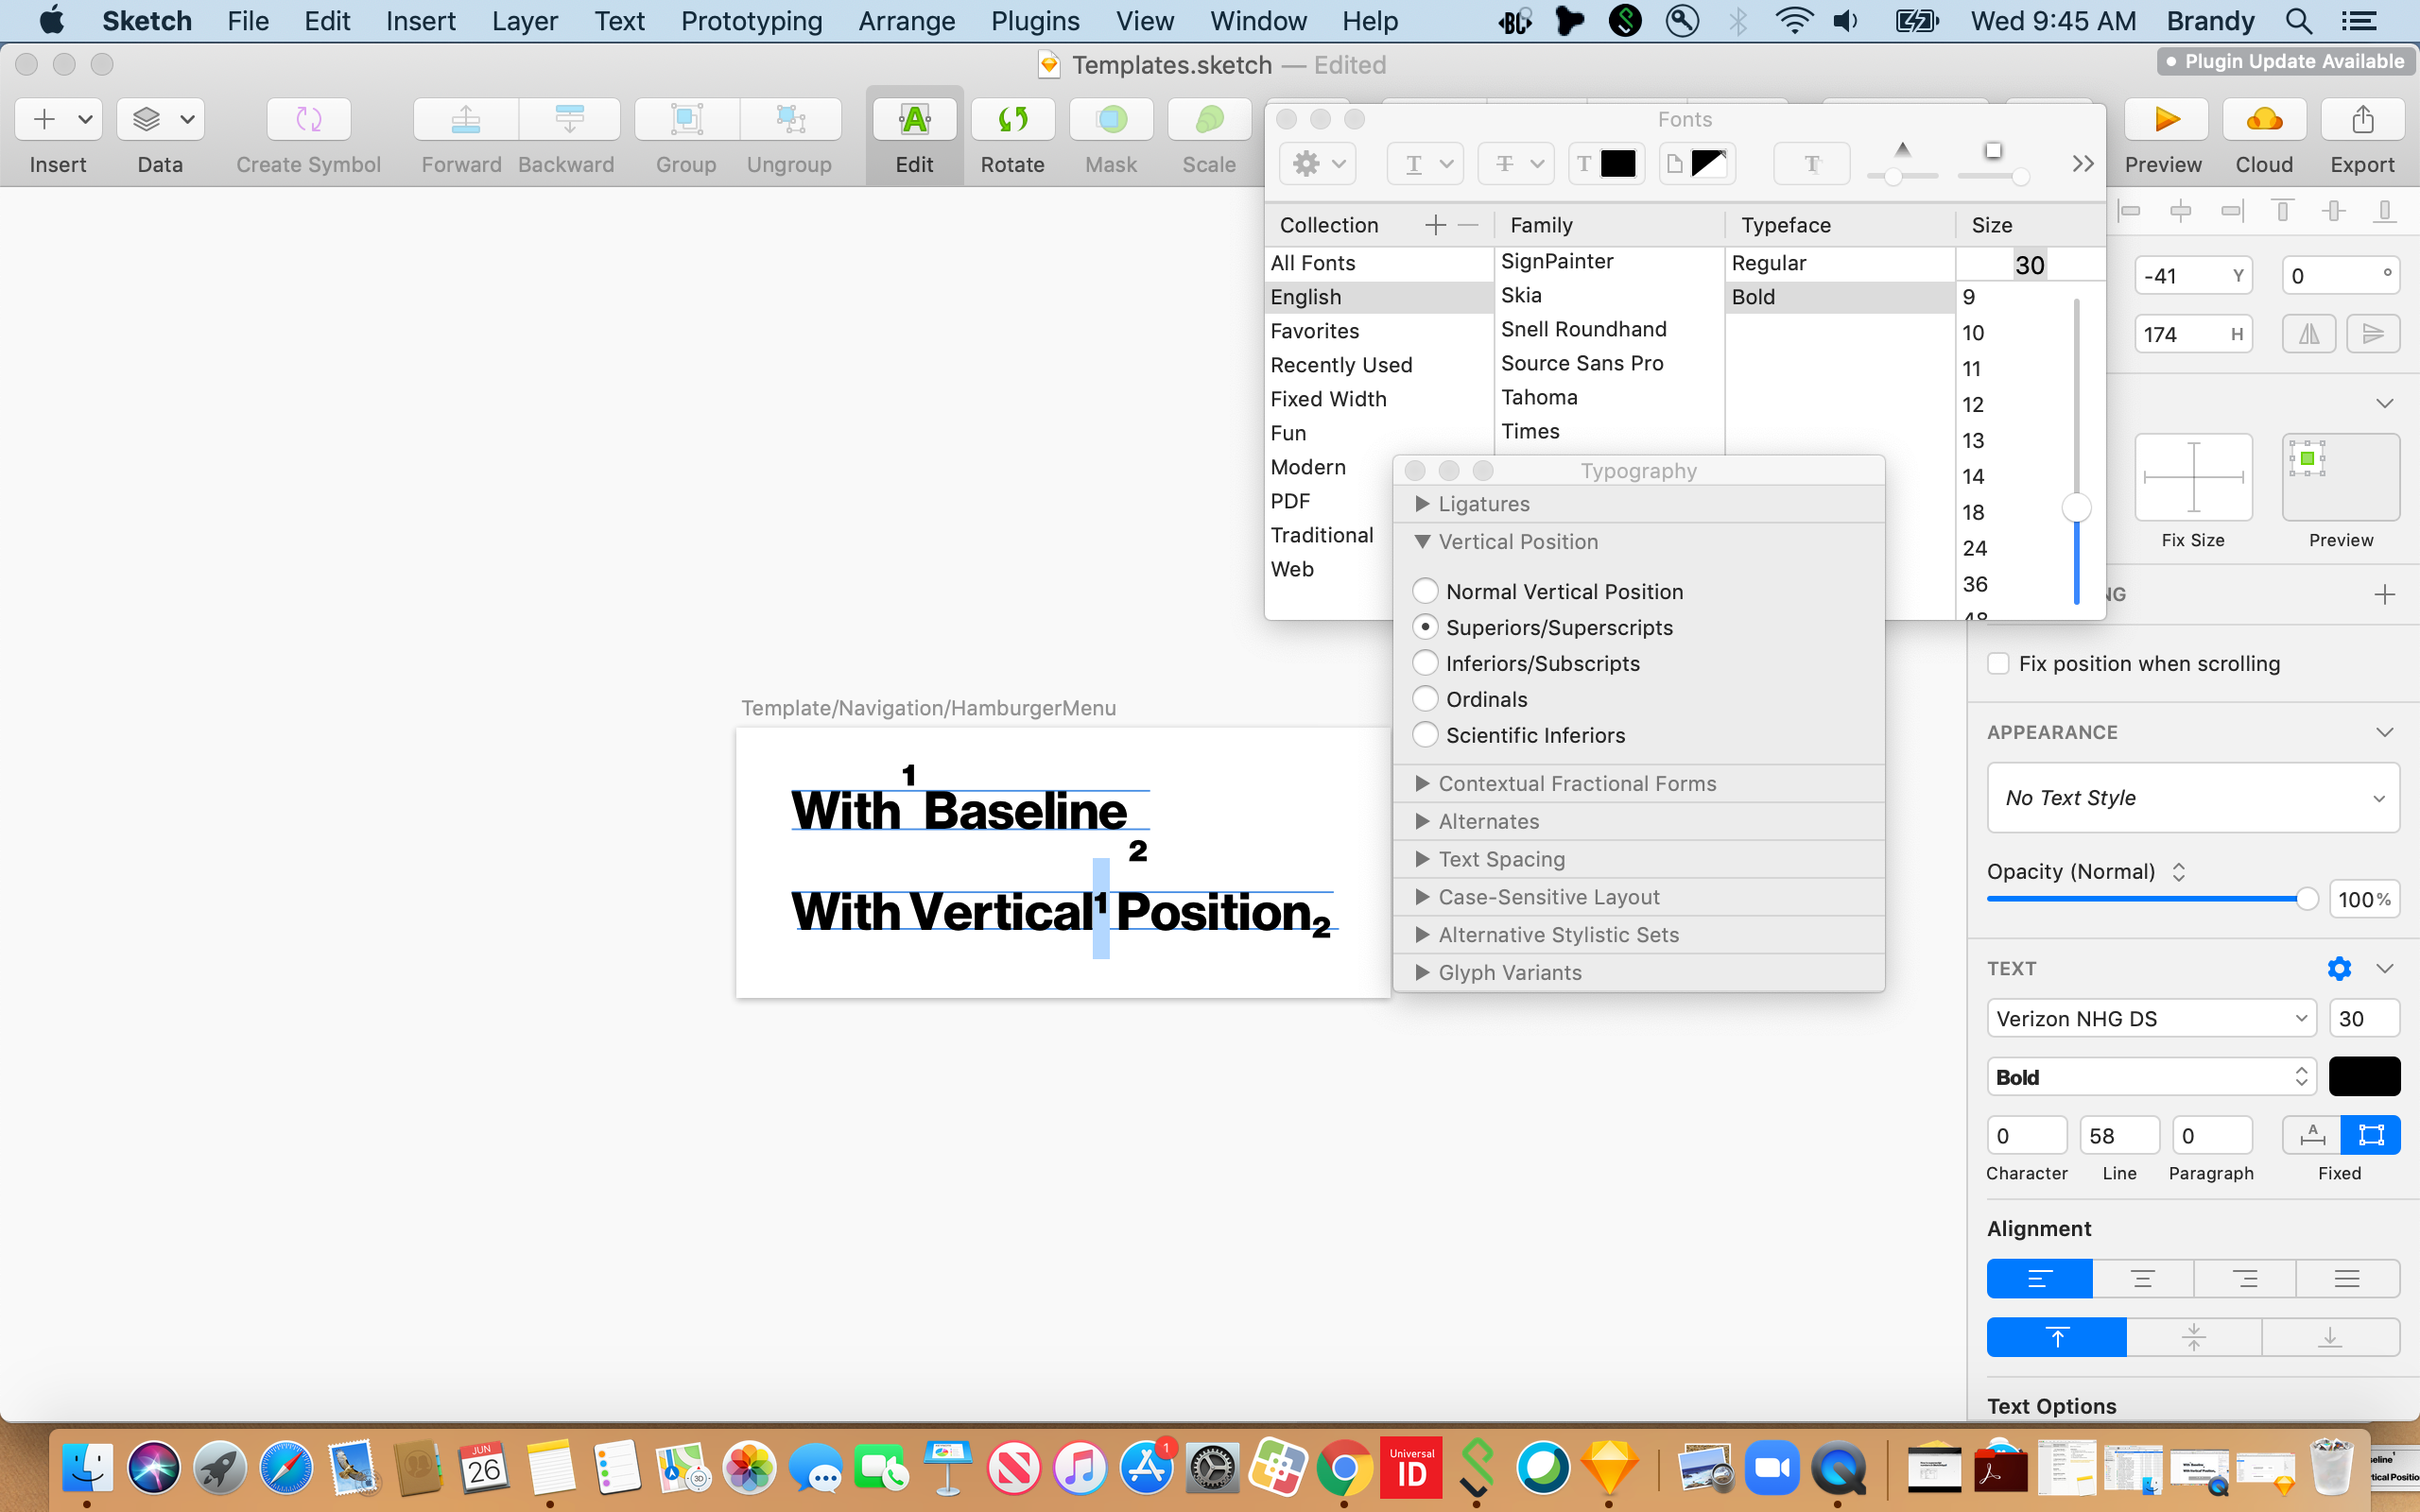Flip layer vertically in inspector
Image resolution: width=2420 pixels, height=1512 pixels.
2373,334
